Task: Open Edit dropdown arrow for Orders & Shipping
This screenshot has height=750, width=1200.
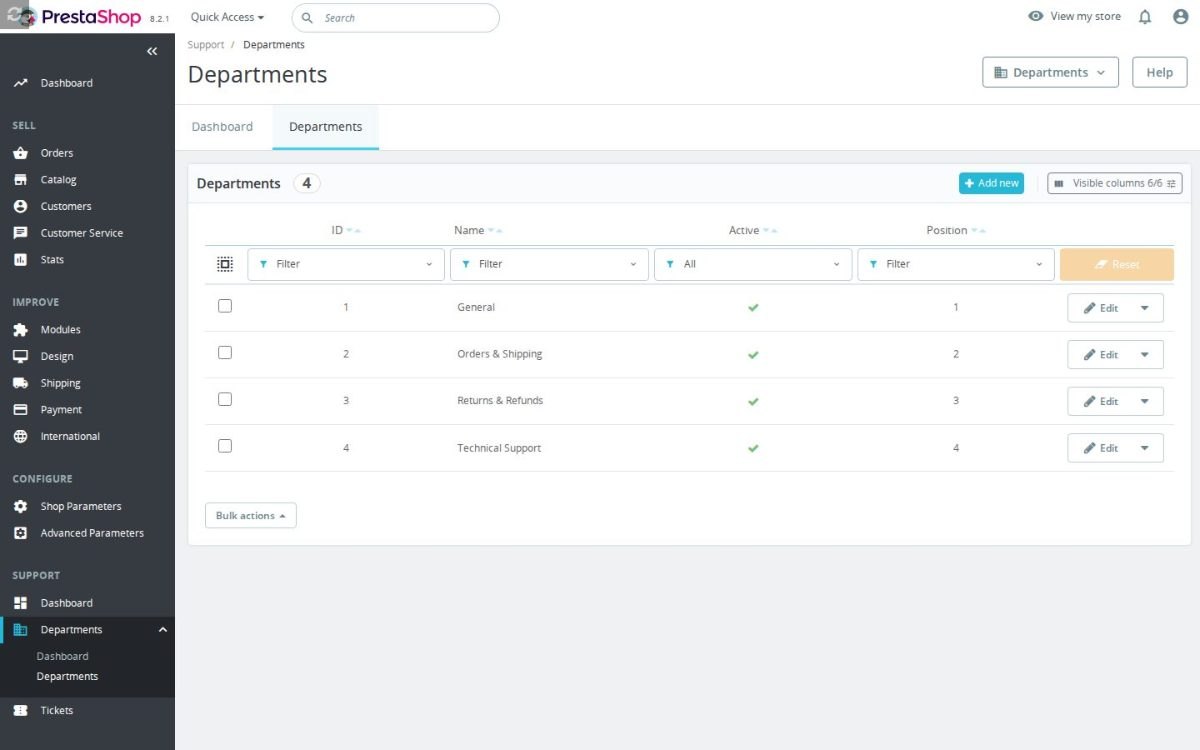Action: [1145, 355]
